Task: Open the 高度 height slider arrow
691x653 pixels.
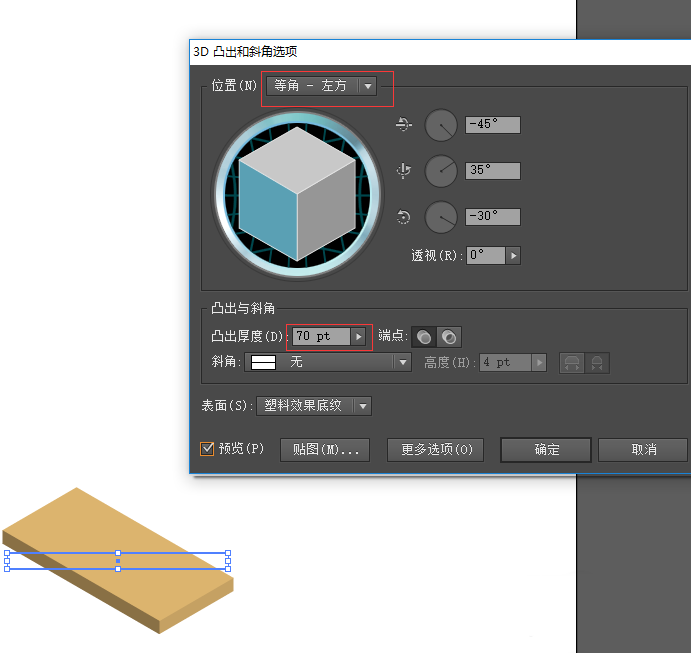Action: (x=539, y=363)
